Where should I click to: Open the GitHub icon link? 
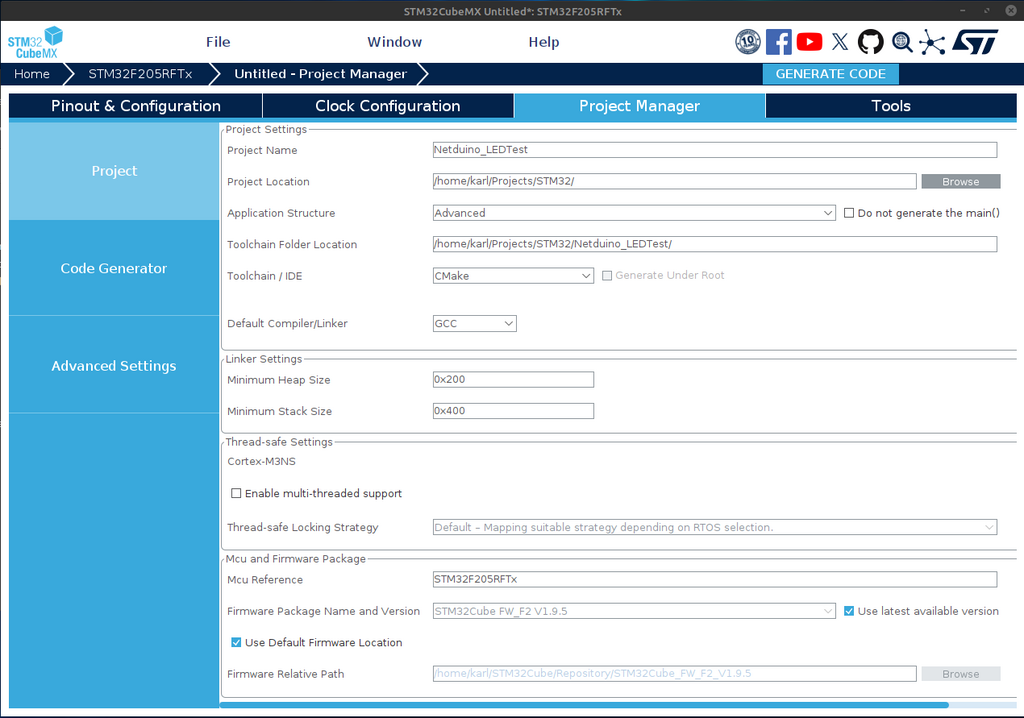(871, 42)
